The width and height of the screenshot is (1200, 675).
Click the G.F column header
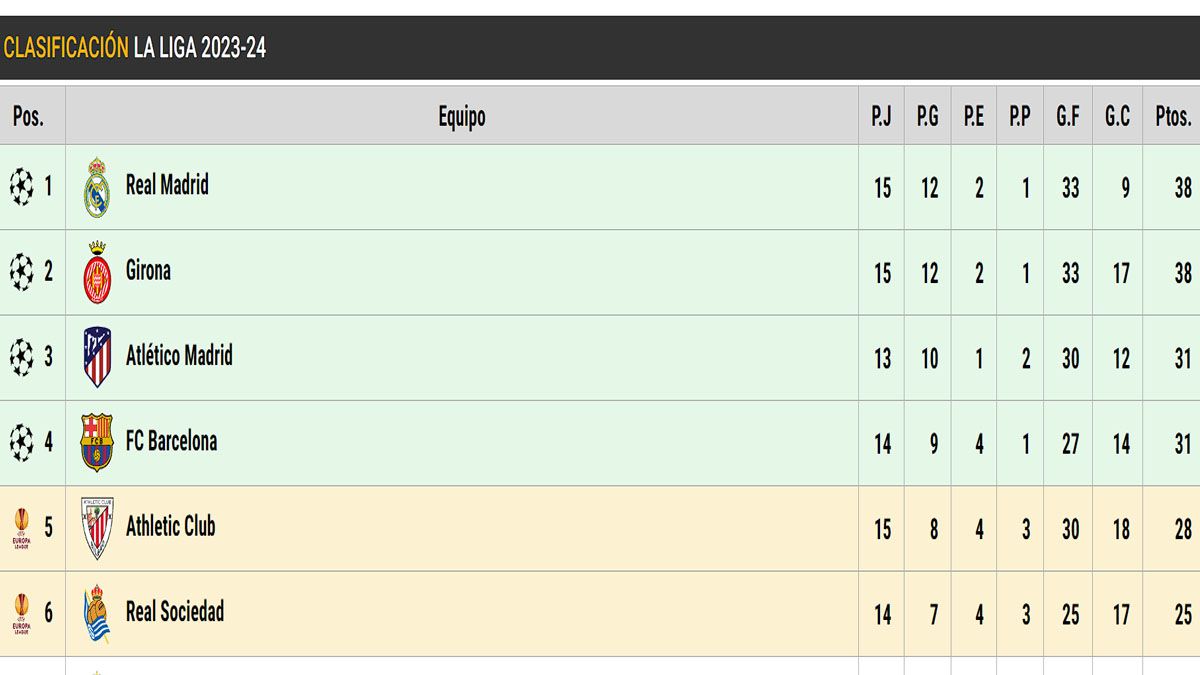click(1068, 116)
